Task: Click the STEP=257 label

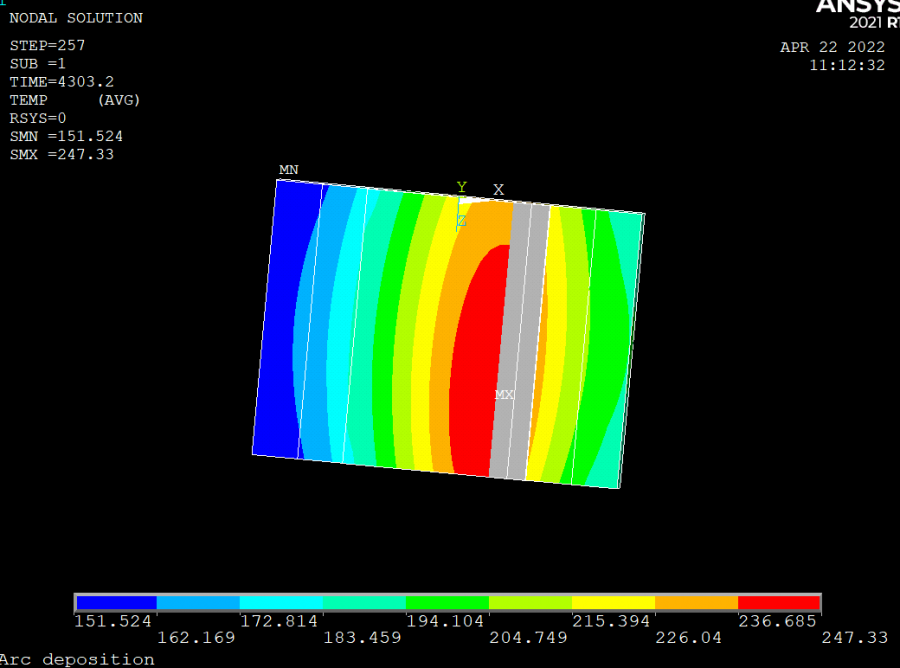Action: click(47, 45)
